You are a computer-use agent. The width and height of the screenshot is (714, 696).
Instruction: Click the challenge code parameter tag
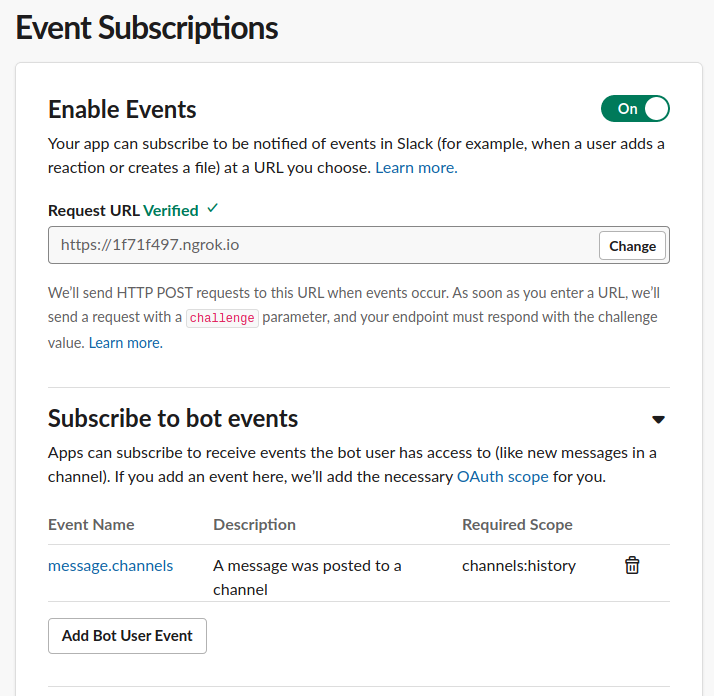pos(222,318)
